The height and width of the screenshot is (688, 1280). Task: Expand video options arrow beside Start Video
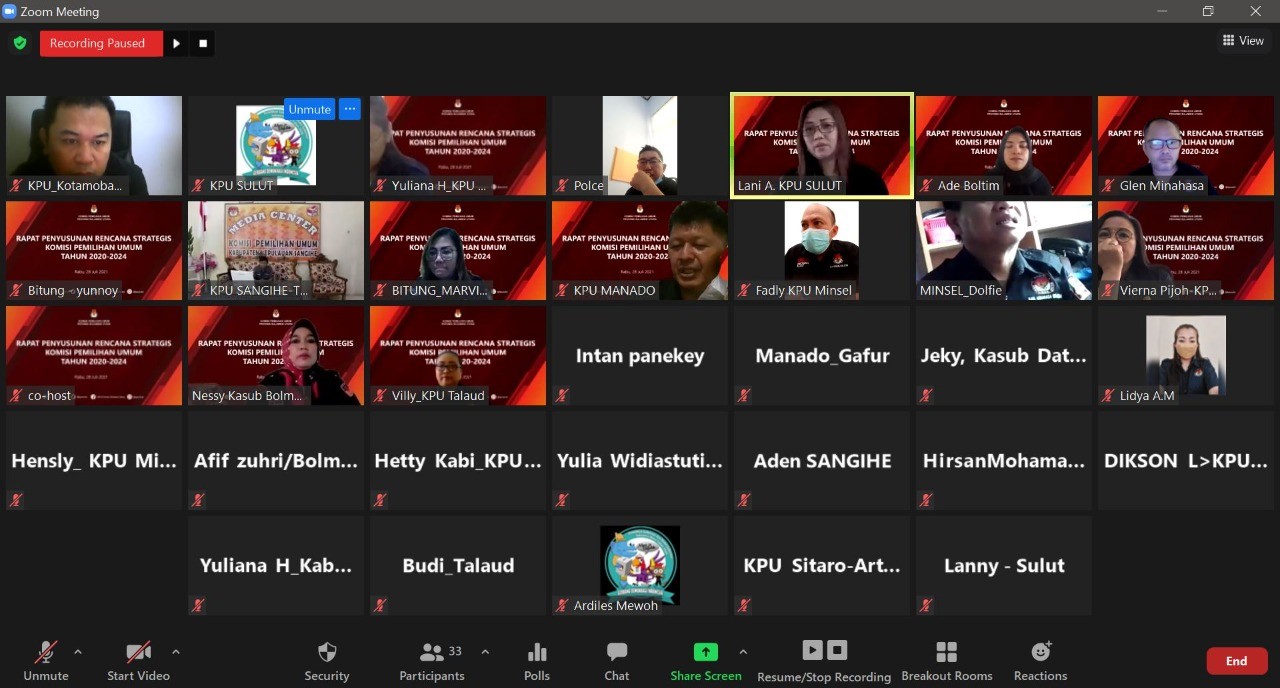(x=176, y=652)
